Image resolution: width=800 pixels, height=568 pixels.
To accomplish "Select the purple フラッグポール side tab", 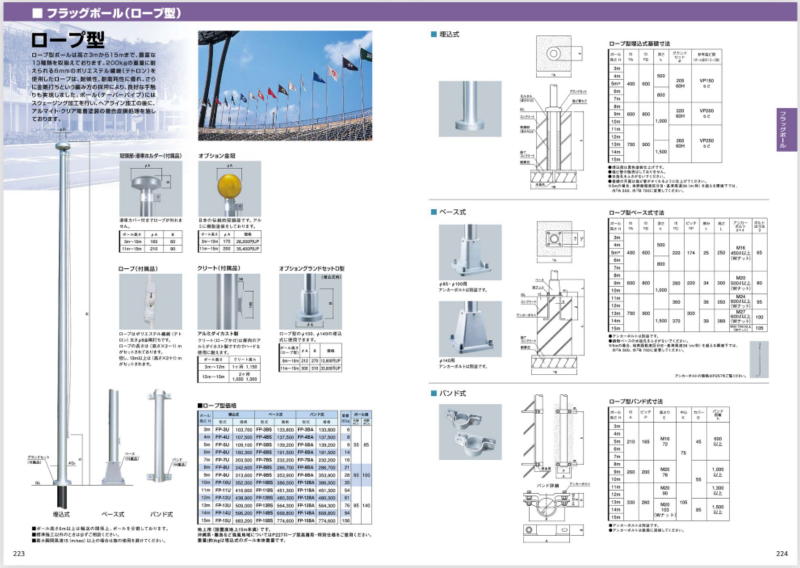I will 785,131.
